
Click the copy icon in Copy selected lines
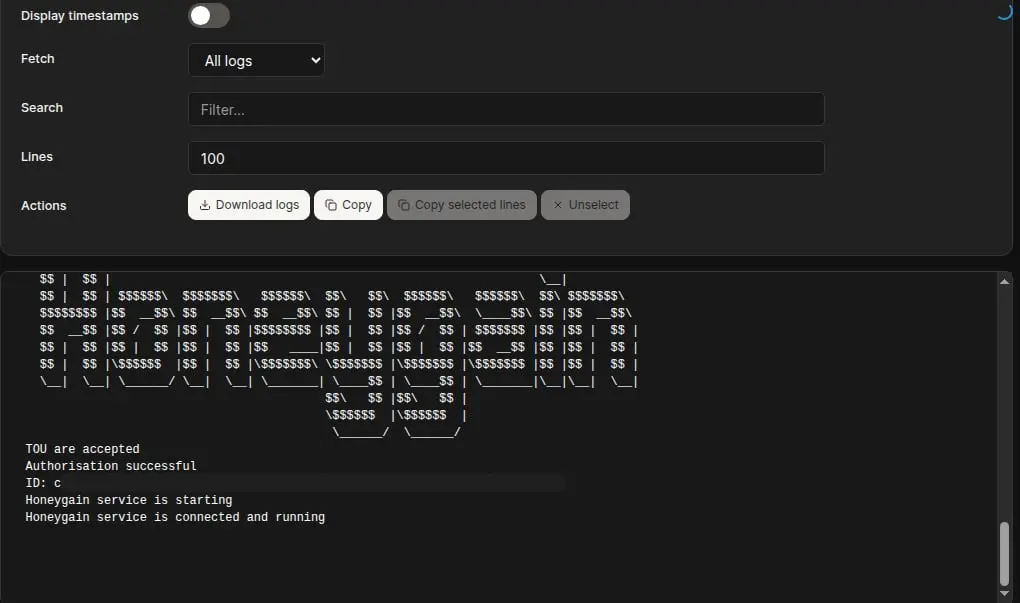pos(404,205)
